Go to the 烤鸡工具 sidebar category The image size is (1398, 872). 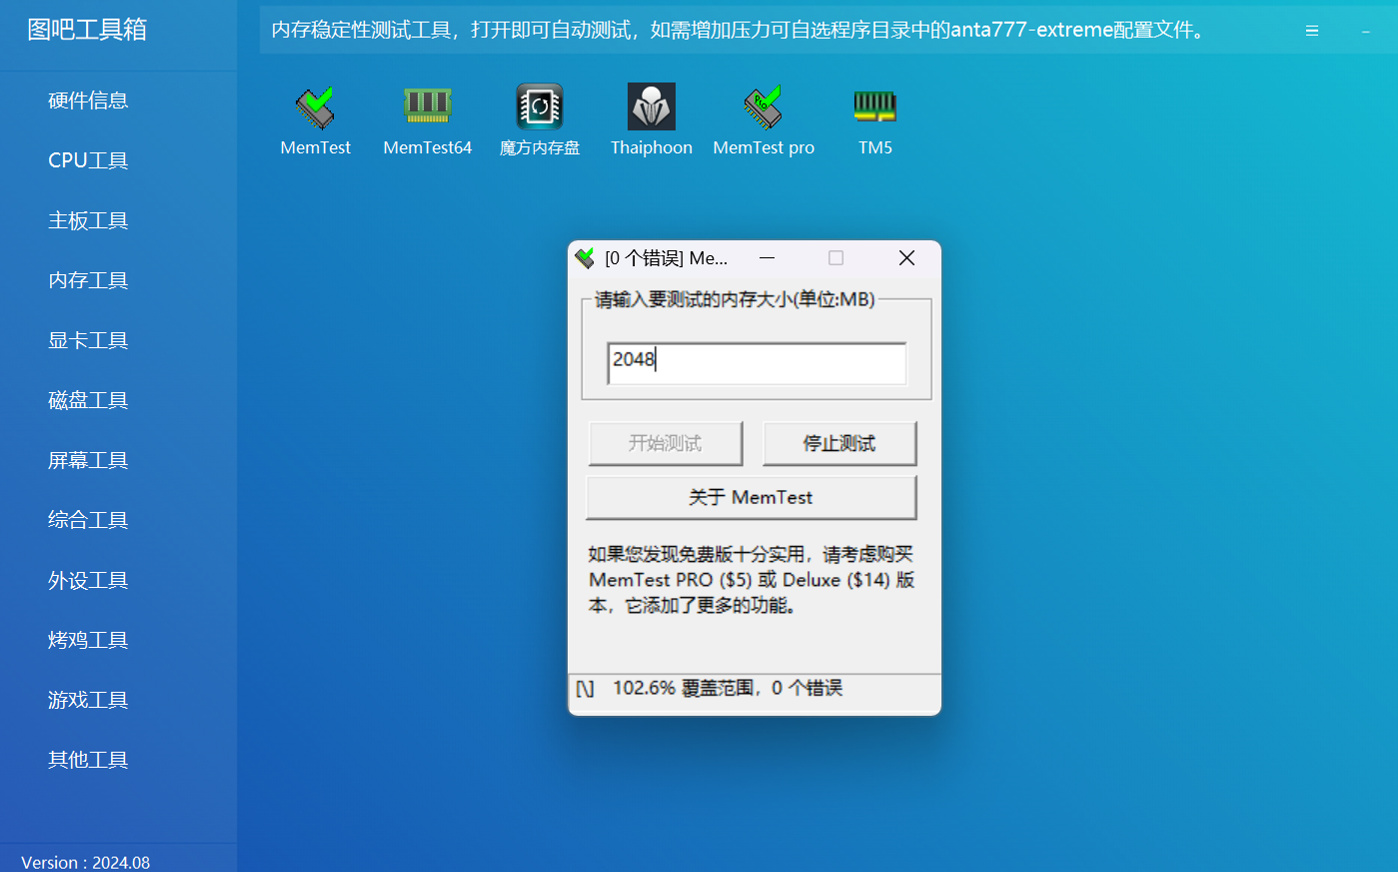pos(88,640)
